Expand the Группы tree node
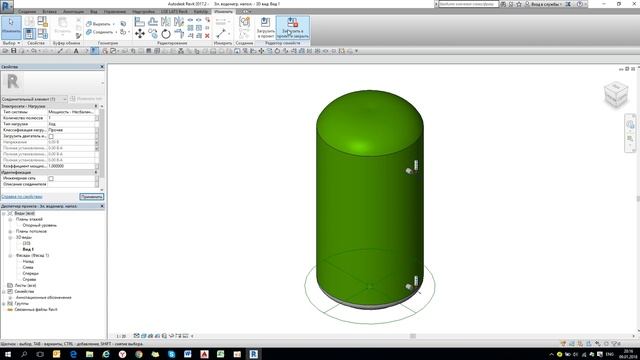 (x=4, y=304)
